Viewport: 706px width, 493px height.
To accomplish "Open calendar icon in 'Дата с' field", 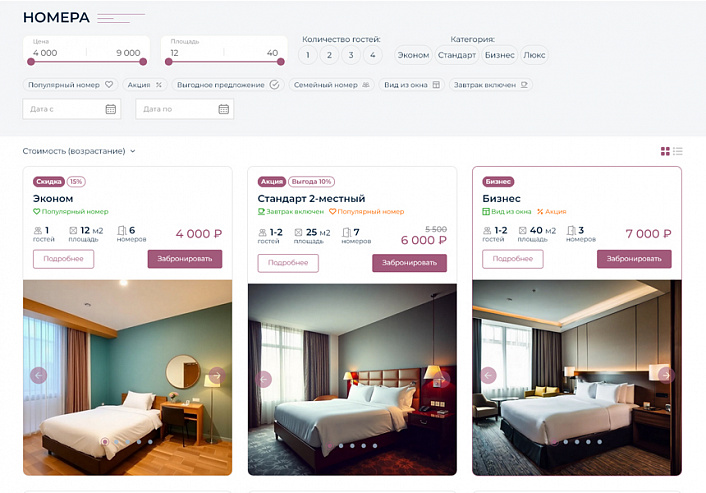I will (111, 109).
